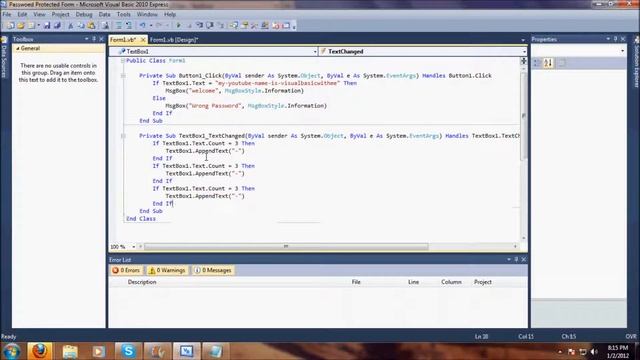Toggle auto-hide pin on Properties panel
Viewport: 640px width, 360px height.
[x=616, y=39]
